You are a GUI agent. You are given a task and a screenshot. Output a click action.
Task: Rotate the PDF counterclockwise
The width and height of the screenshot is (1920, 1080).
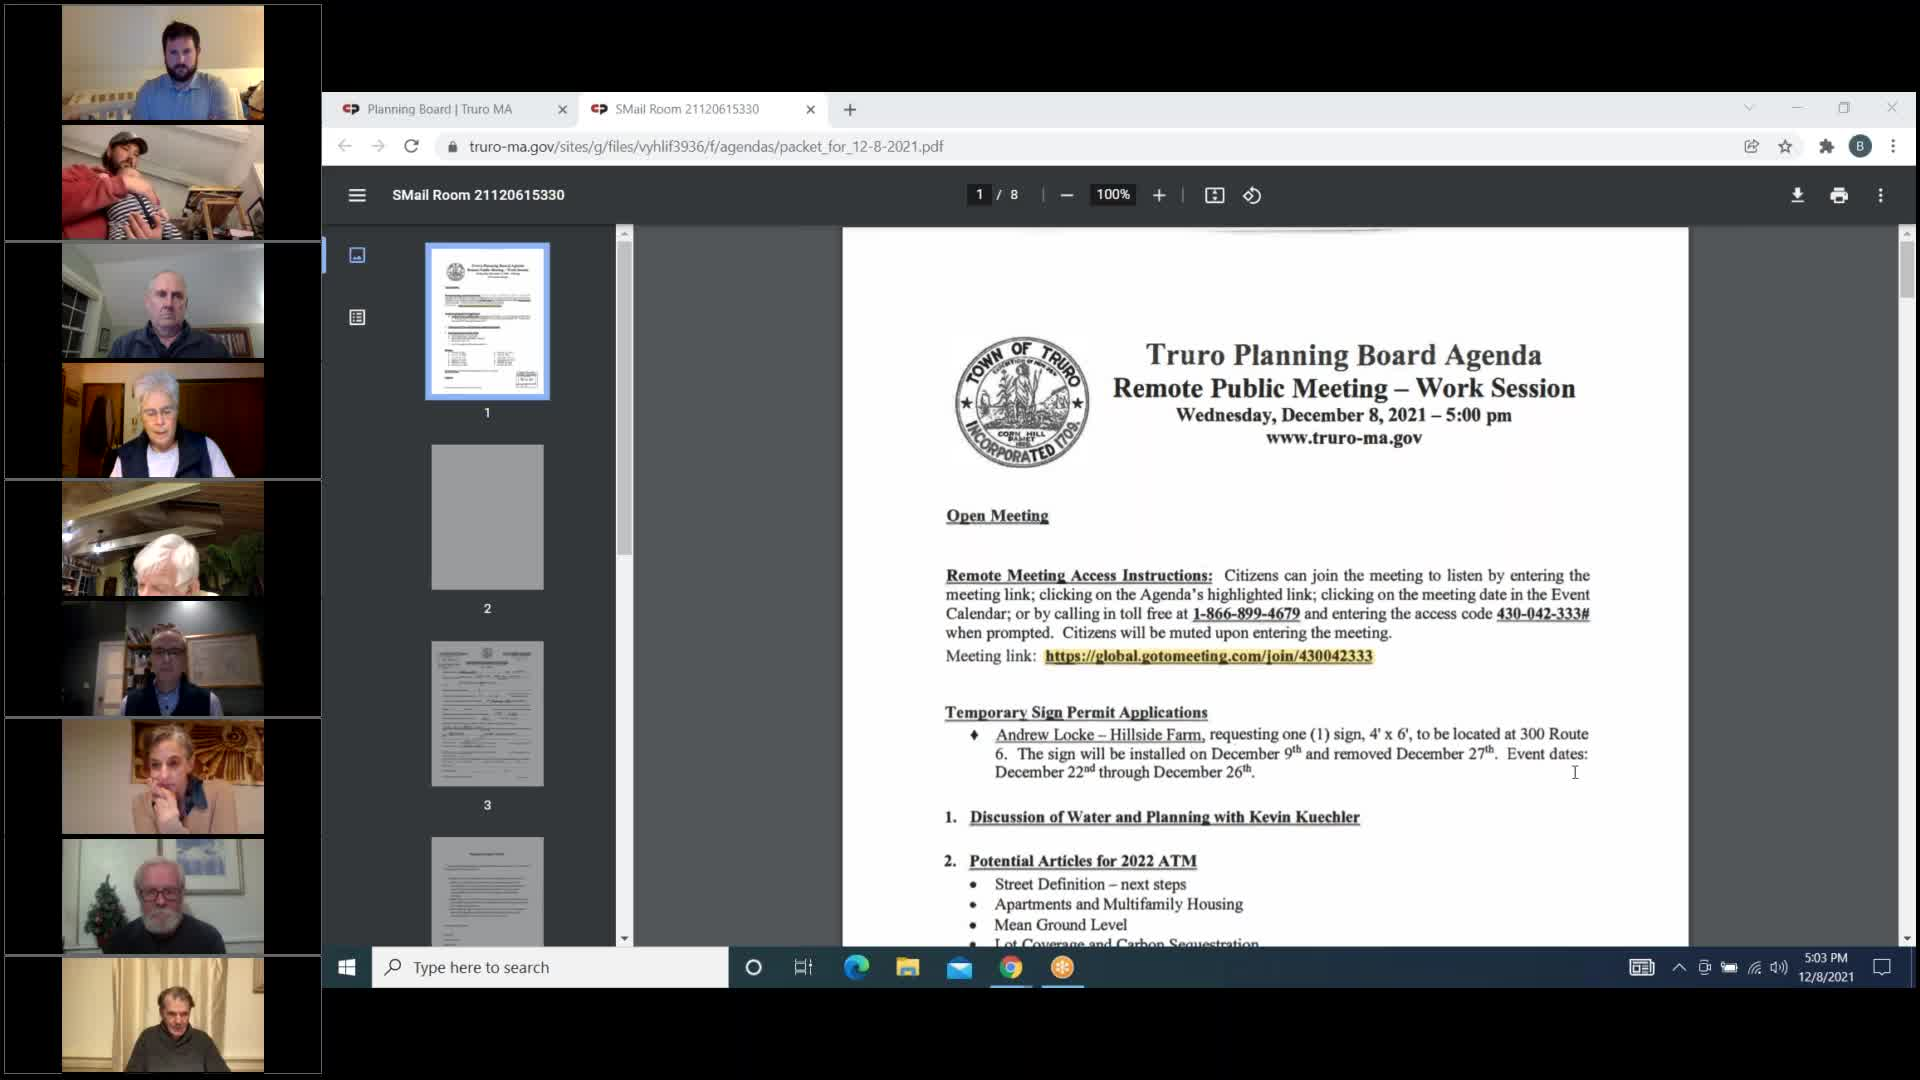pyautogui.click(x=1251, y=195)
